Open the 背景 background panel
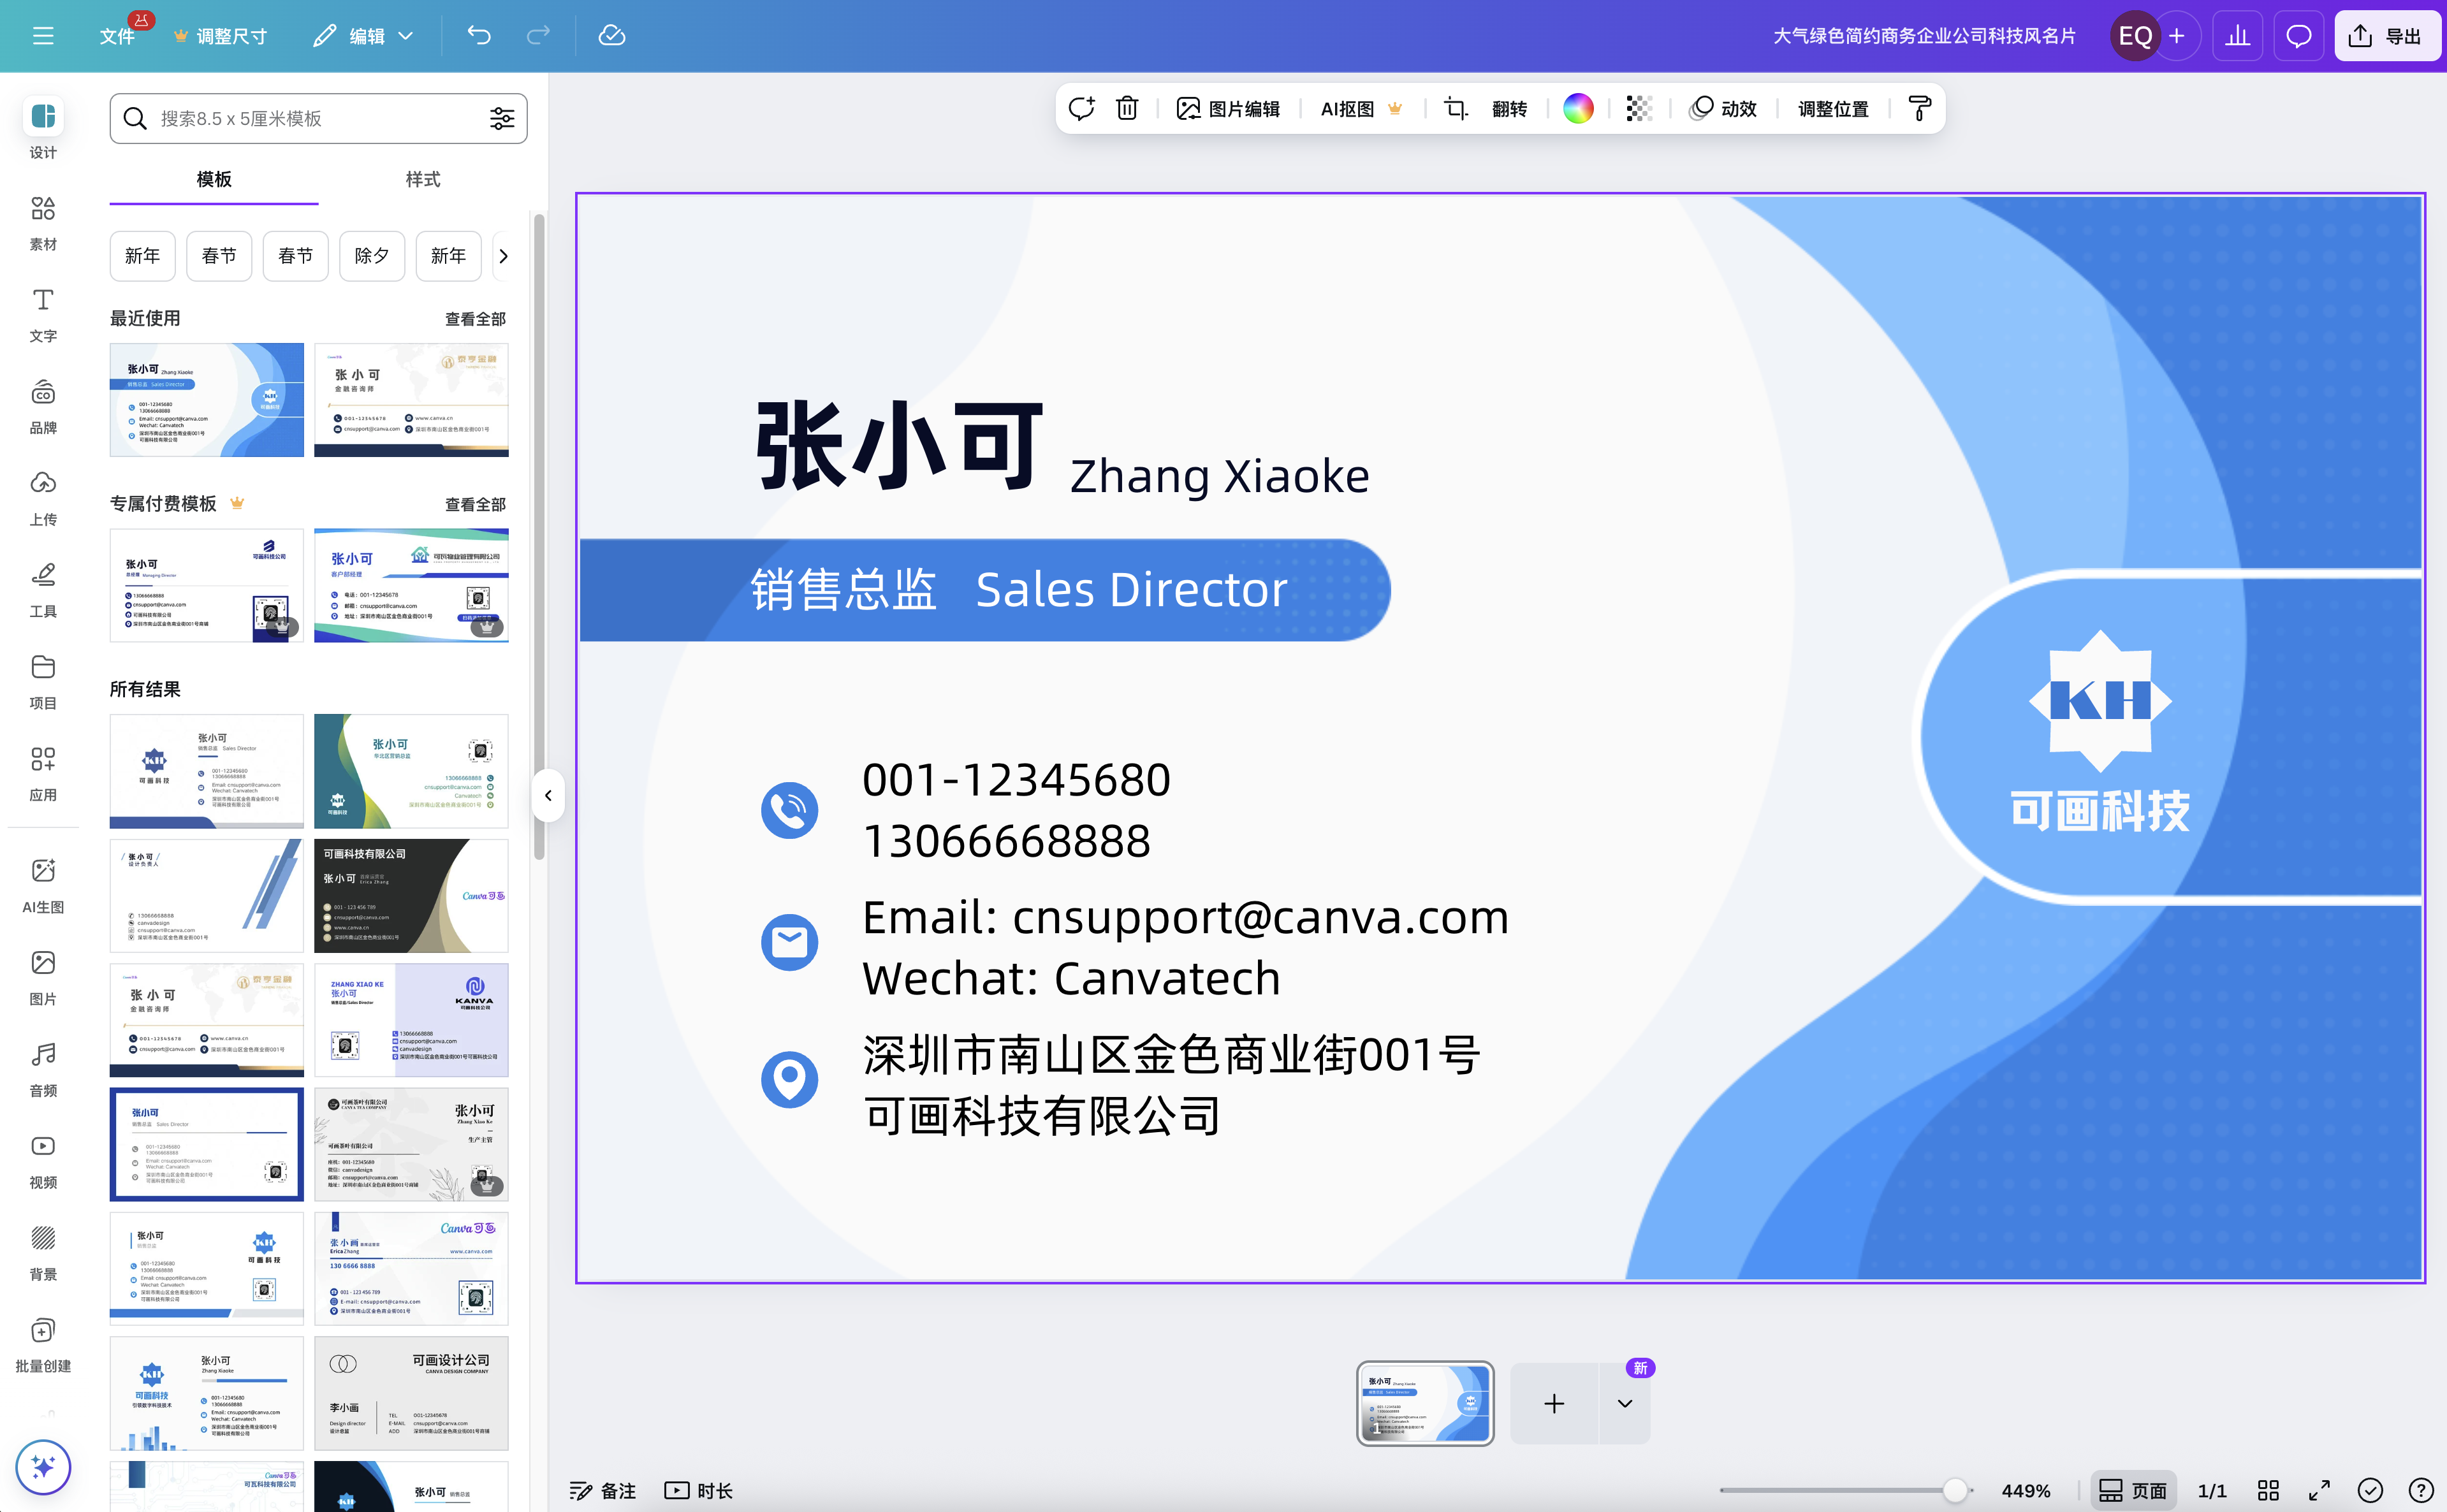 [x=43, y=1252]
